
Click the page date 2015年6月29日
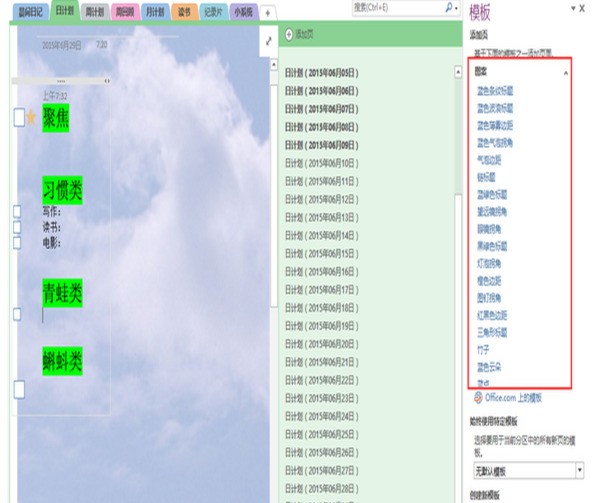click(62, 46)
